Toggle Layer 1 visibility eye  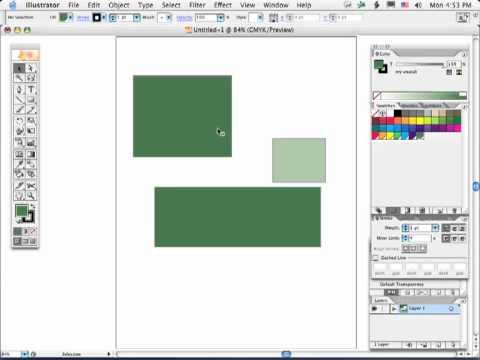(374, 309)
